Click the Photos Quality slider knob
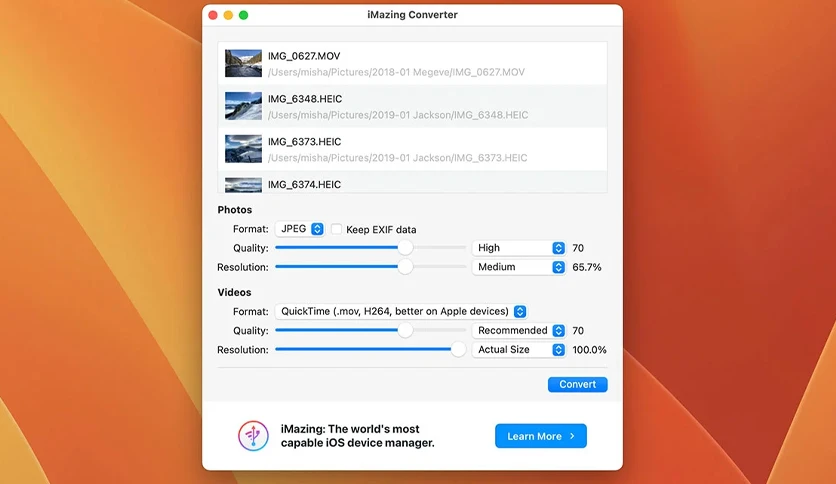The image size is (836, 484). [405, 247]
